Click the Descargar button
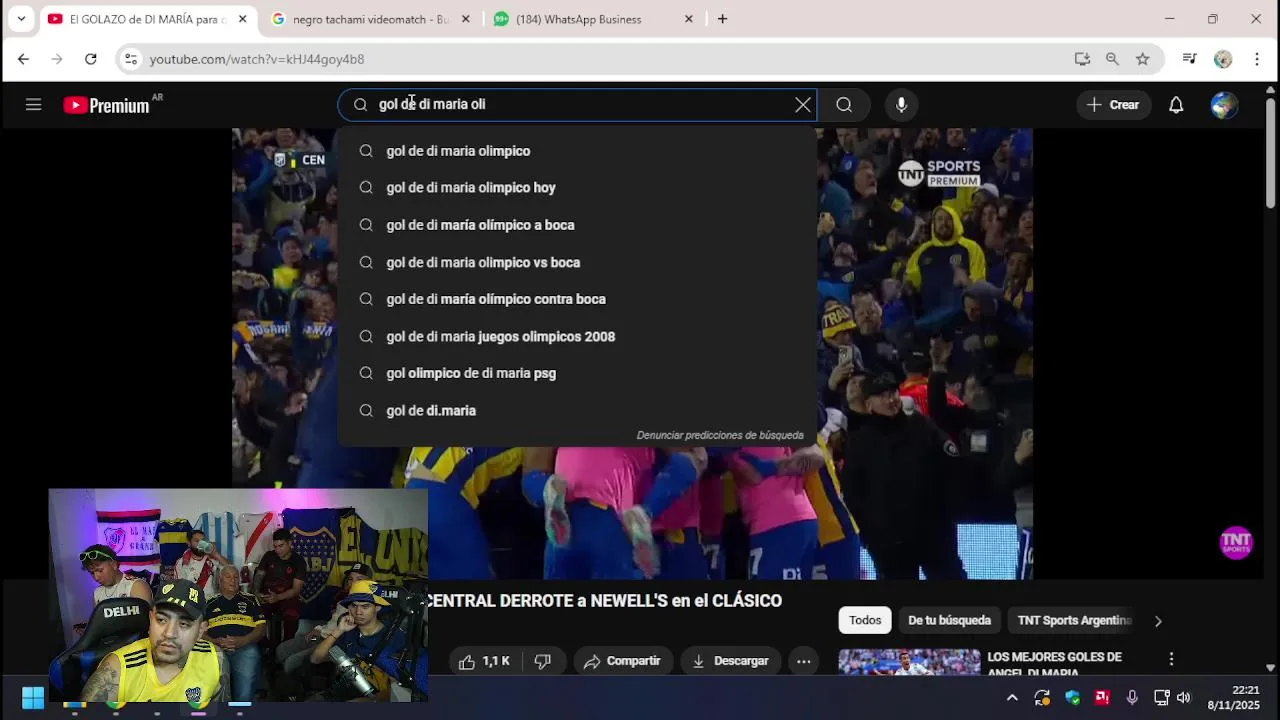 click(x=730, y=661)
